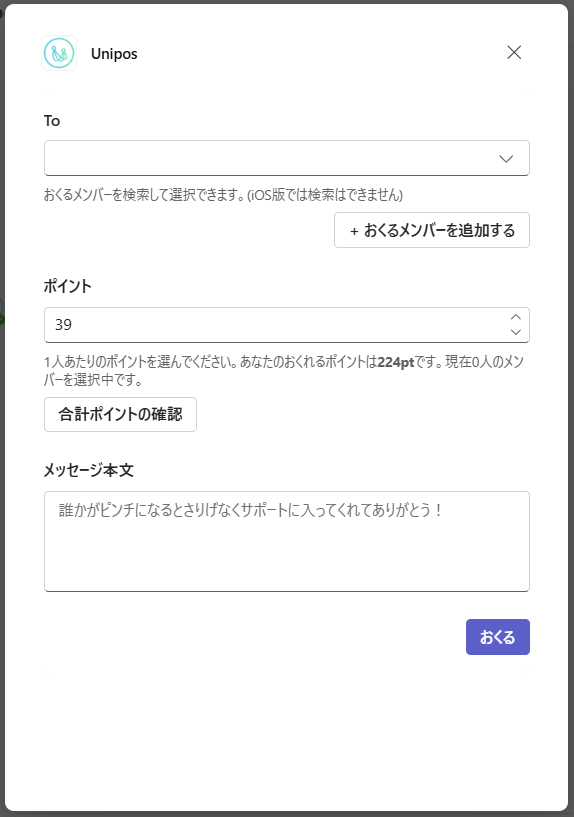Increase points with the up arrow
The height and width of the screenshot is (817, 574).
[x=516, y=317]
